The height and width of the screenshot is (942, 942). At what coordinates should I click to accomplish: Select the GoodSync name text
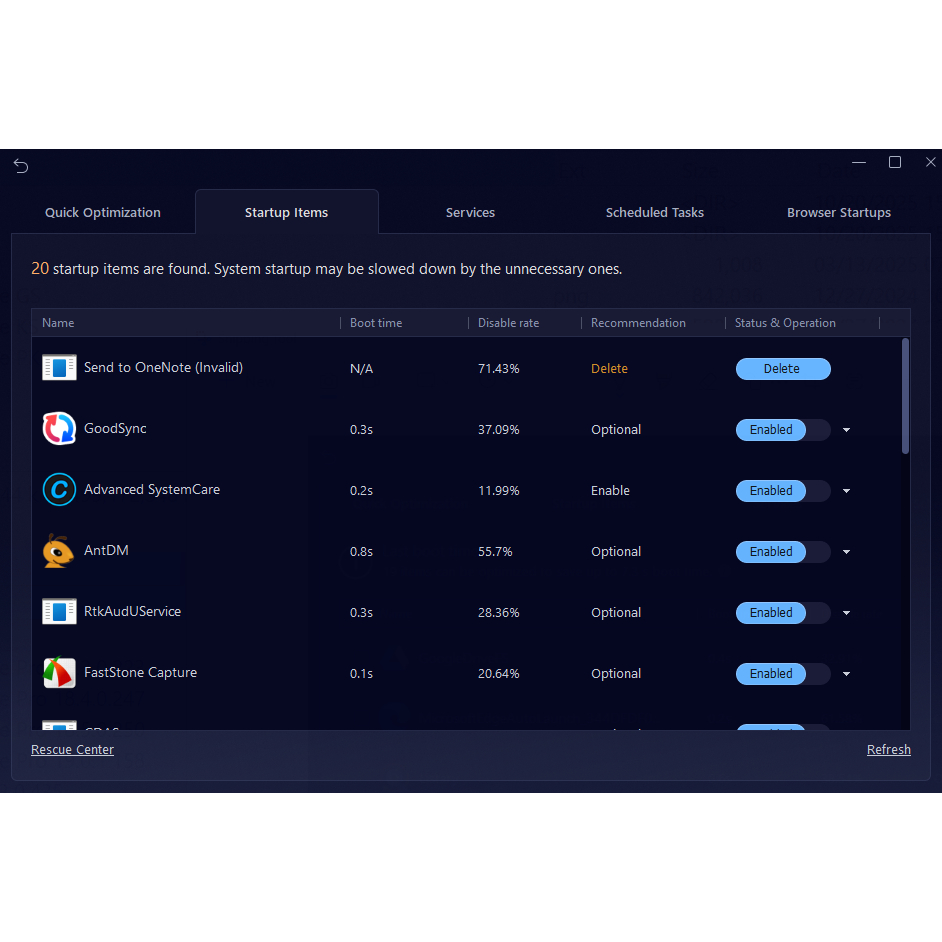(115, 429)
